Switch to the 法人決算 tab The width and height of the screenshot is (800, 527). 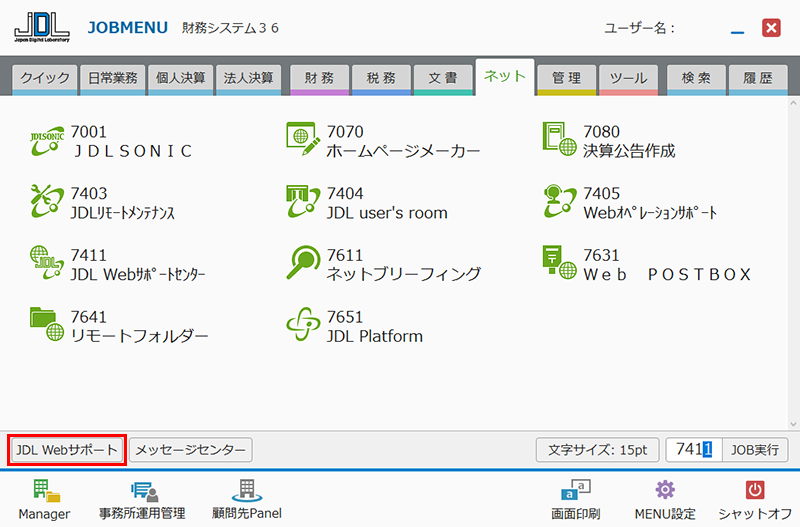pyautogui.click(x=248, y=79)
